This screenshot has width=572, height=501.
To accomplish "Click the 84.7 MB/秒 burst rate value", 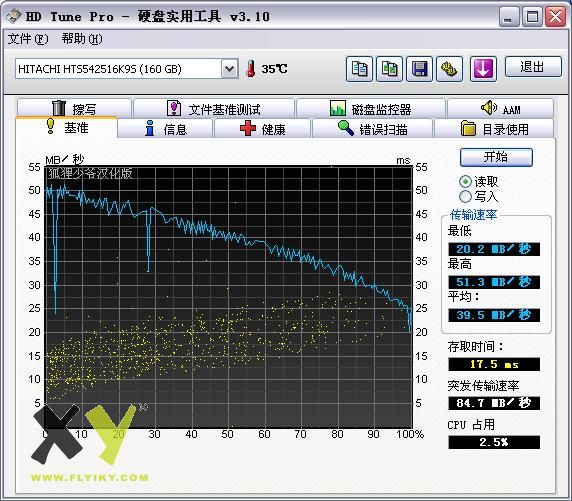I will [x=494, y=403].
